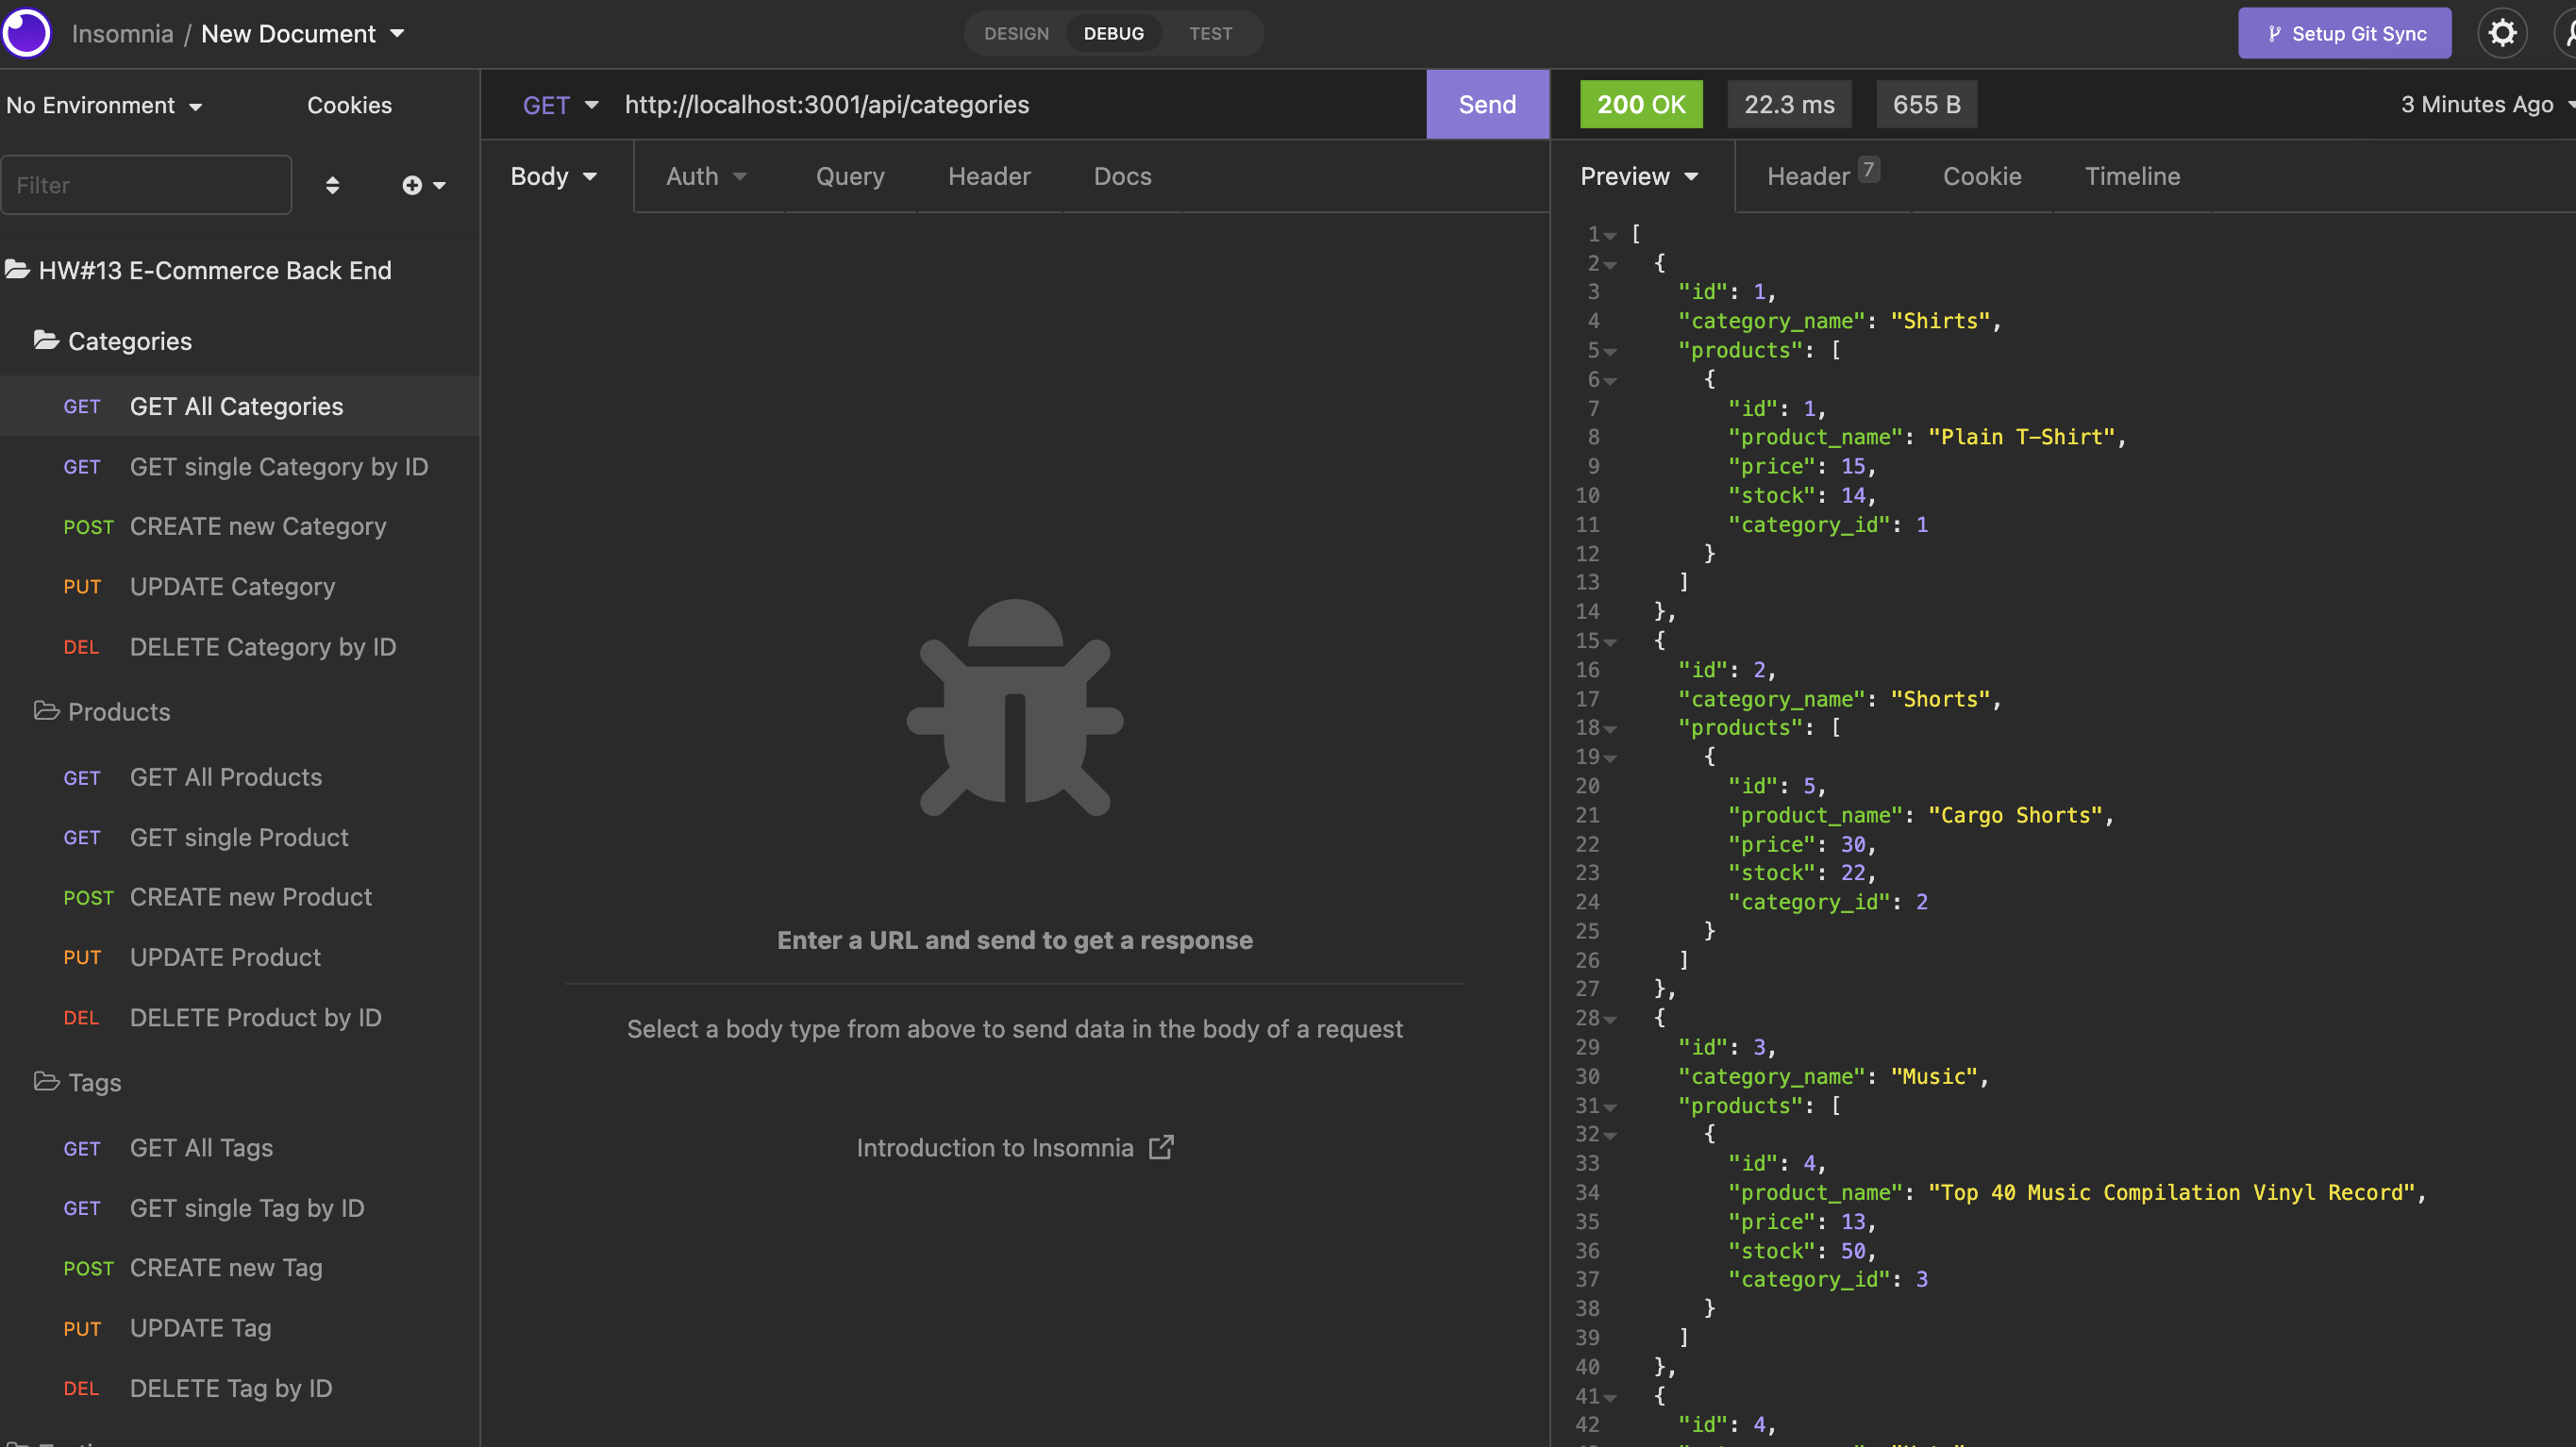The width and height of the screenshot is (2576, 1447).
Task: Click the Insomnia logo icon top-left
Action: 26,32
